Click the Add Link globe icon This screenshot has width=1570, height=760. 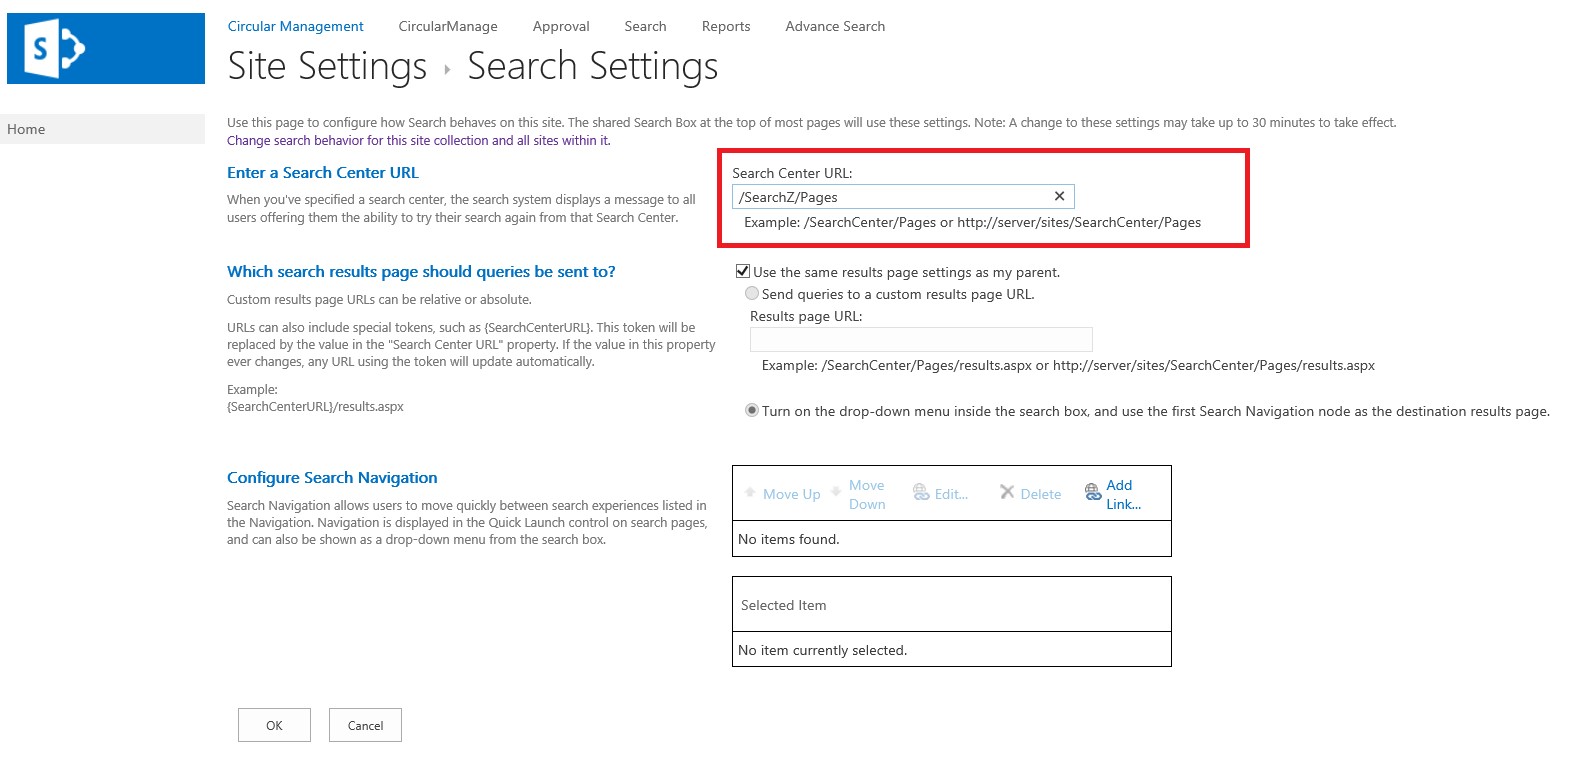pos(1093,492)
